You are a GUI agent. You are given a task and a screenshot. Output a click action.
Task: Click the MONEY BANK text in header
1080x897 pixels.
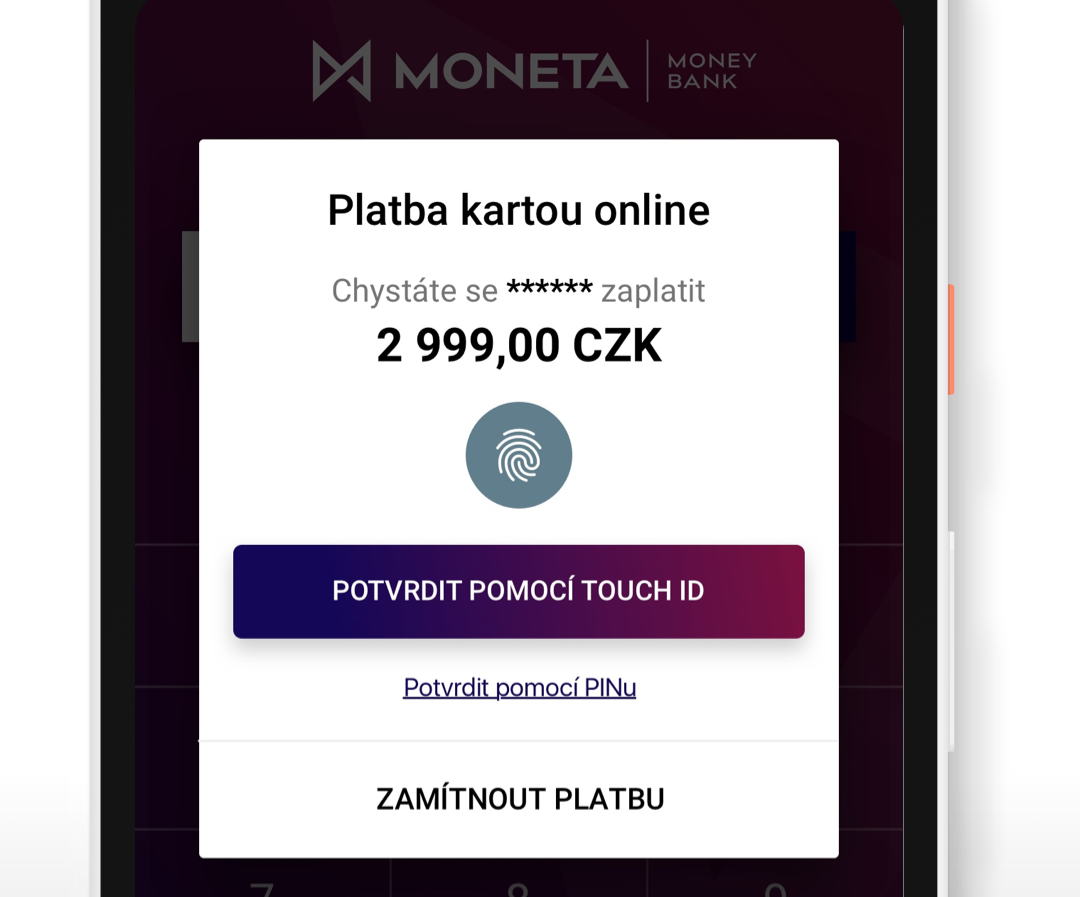click(x=712, y=71)
